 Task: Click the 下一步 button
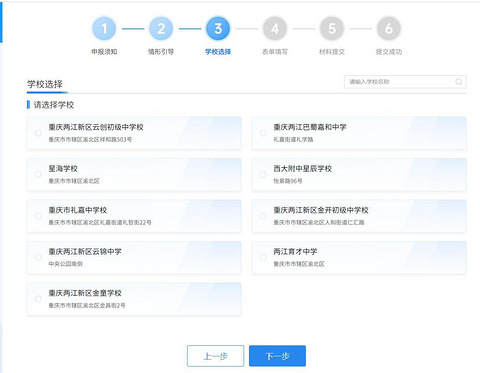pos(277,356)
